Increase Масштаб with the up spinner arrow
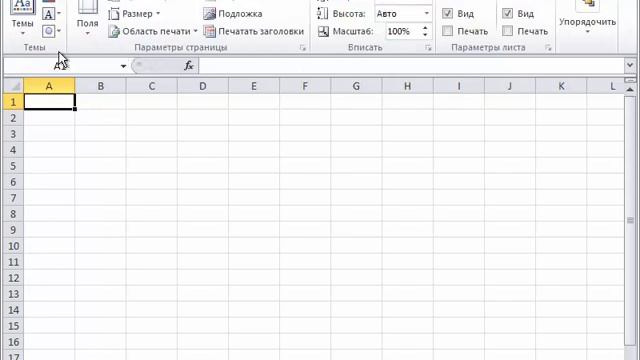This screenshot has width=640, height=360. pos(425,28)
